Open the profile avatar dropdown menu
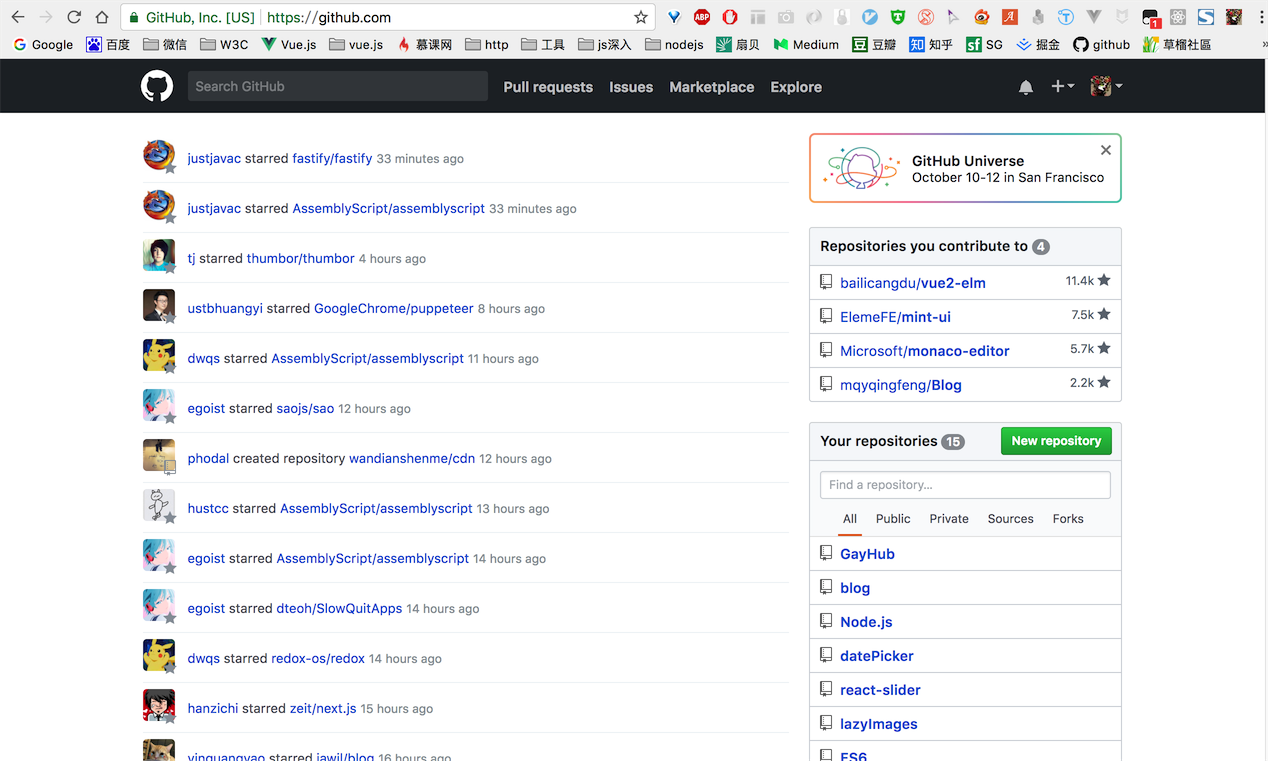1268x761 pixels. 1106,87
